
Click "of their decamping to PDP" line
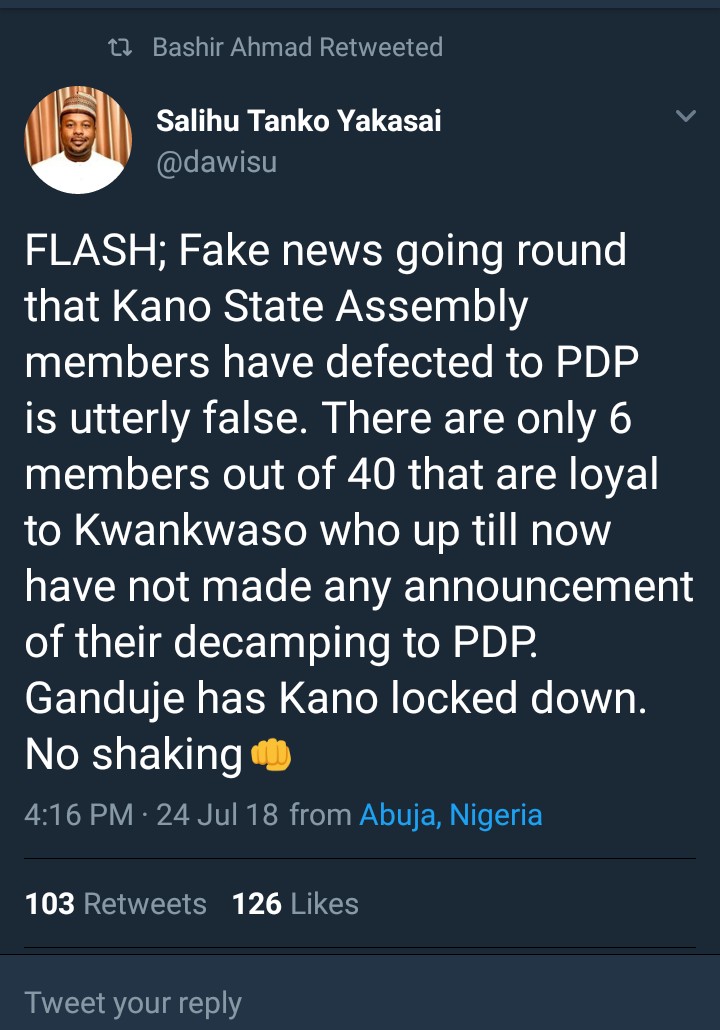(x=280, y=642)
